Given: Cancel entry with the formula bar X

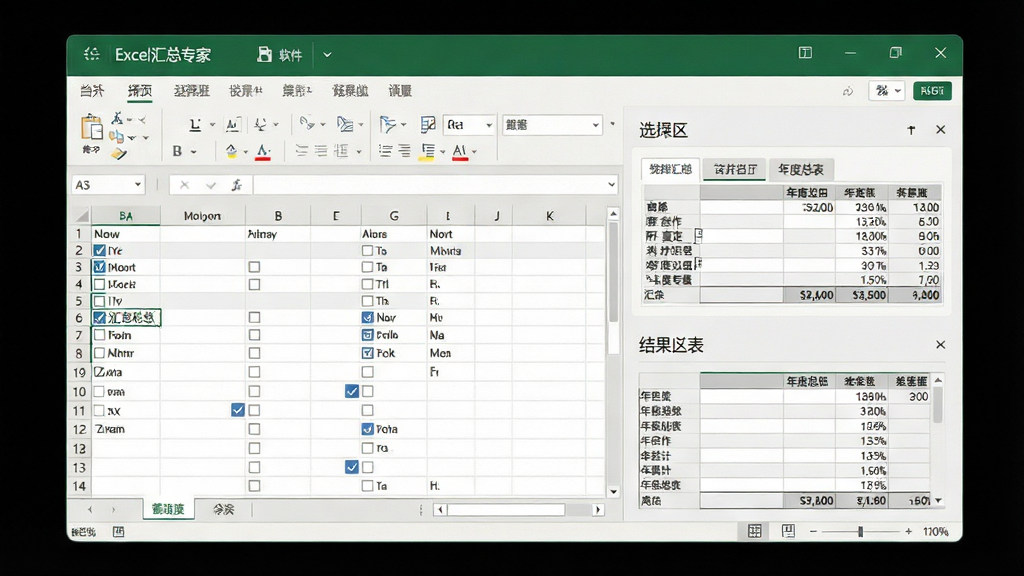Looking at the screenshot, I should pos(184,185).
